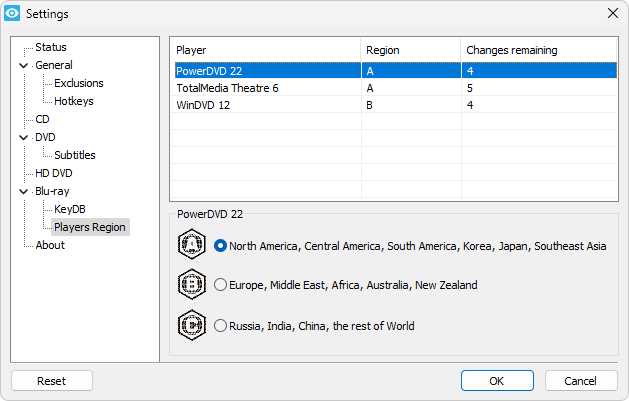Screen dimensions: 629x401
Task: Go to the KeyDB section
Action: tap(72, 209)
